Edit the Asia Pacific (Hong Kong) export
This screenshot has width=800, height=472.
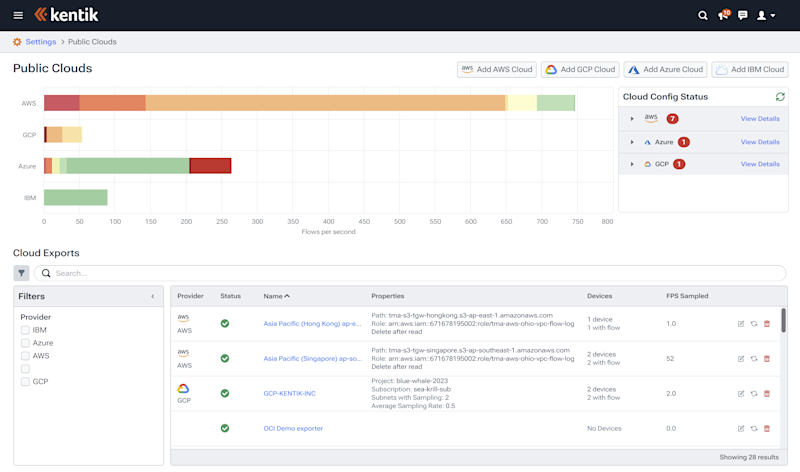coord(741,324)
